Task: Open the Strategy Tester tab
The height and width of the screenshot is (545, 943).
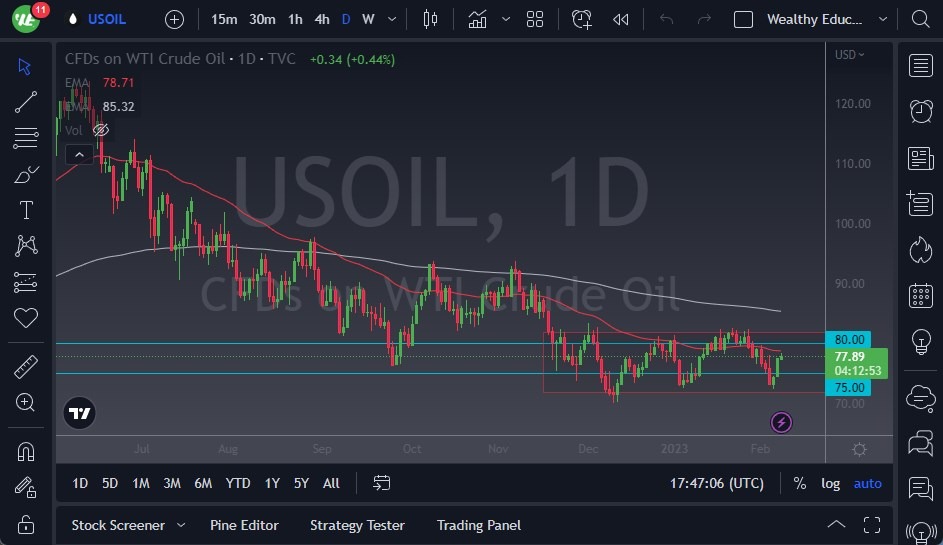Action: (x=357, y=525)
